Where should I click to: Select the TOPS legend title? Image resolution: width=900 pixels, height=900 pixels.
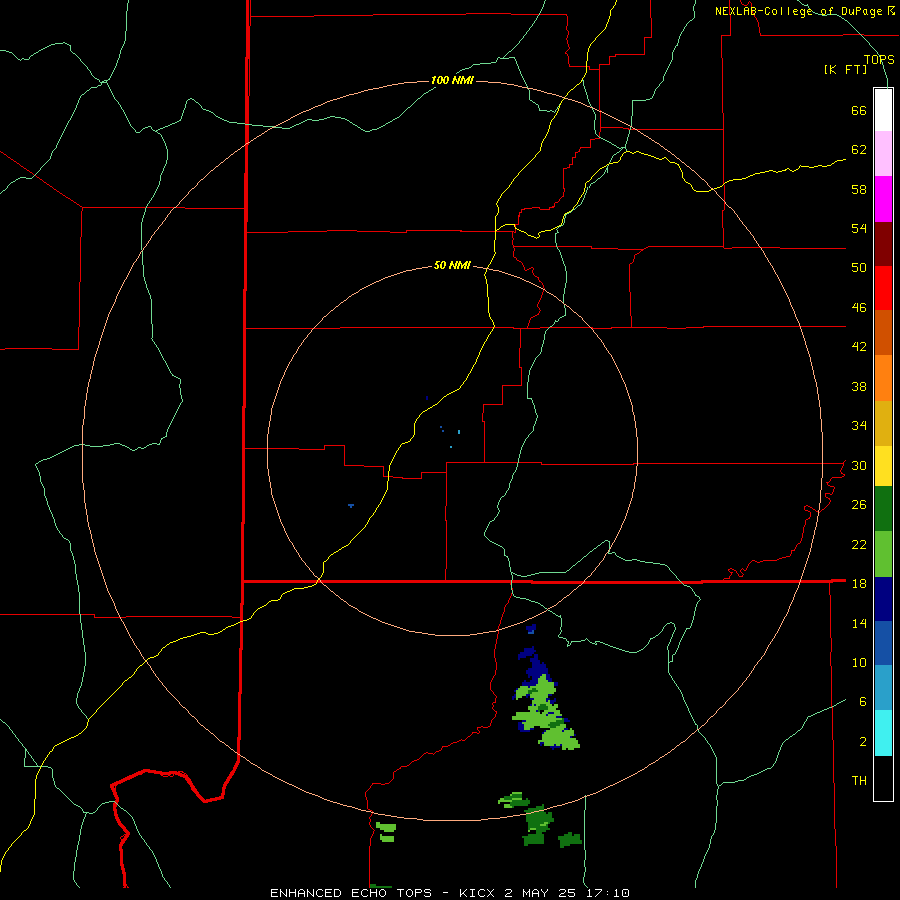pyautogui.click(x=879, y=60)
